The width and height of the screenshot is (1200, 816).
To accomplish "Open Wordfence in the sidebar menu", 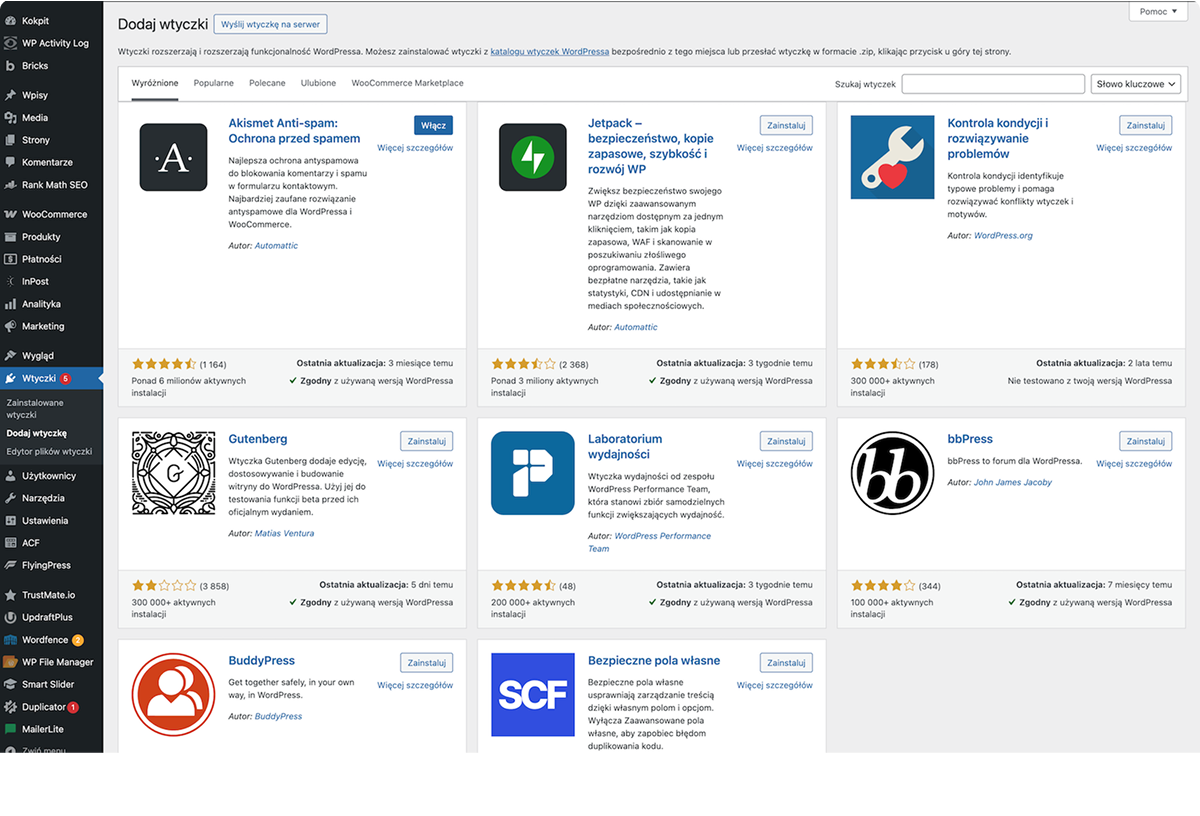I will point(45,640).
